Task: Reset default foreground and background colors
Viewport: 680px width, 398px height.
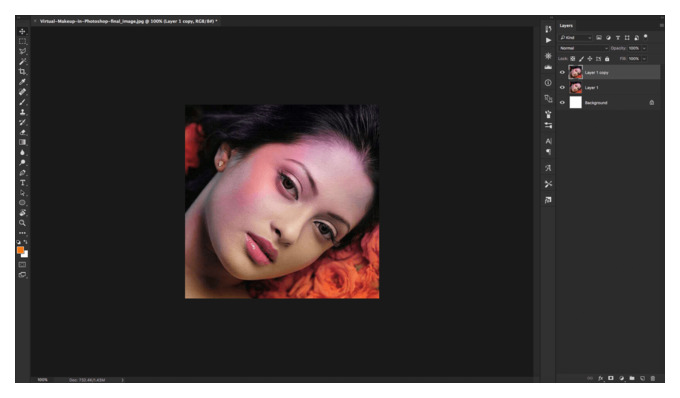Action: pos(19,242)
